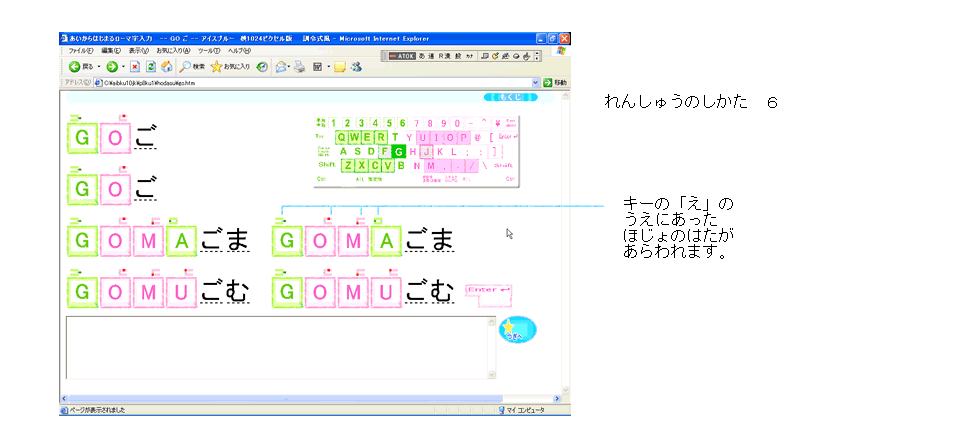Click the IE Back arrow button

coord(74,66)
